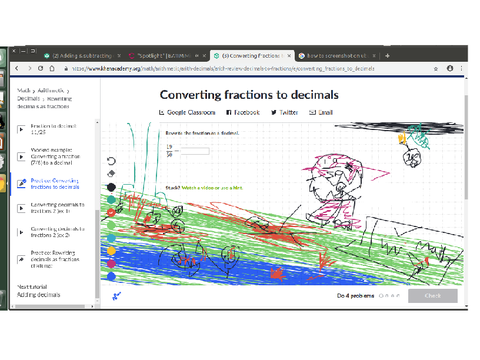Close the Adding & subtracting tab
This screenshot has height=360, width=480.
(x=119, y=56)
